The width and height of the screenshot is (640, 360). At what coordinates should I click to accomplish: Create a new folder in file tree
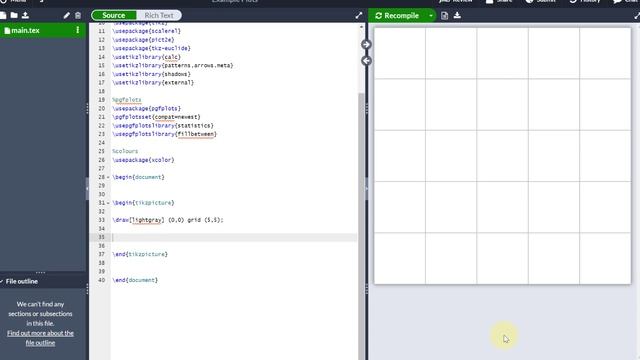click(14, 16)
